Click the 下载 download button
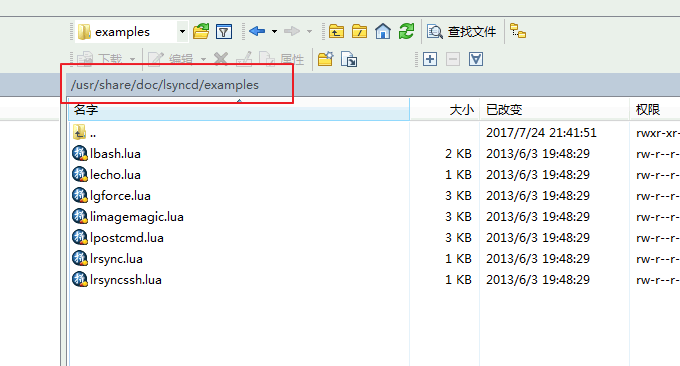The image size is (680, 366). coord(100,59)
